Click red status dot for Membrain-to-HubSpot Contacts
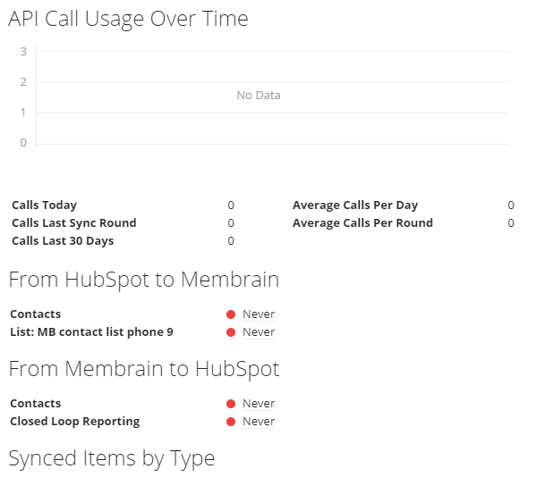The width and height of the screenshot is (536, 486). pyautogui.click(x=231, y=404)
